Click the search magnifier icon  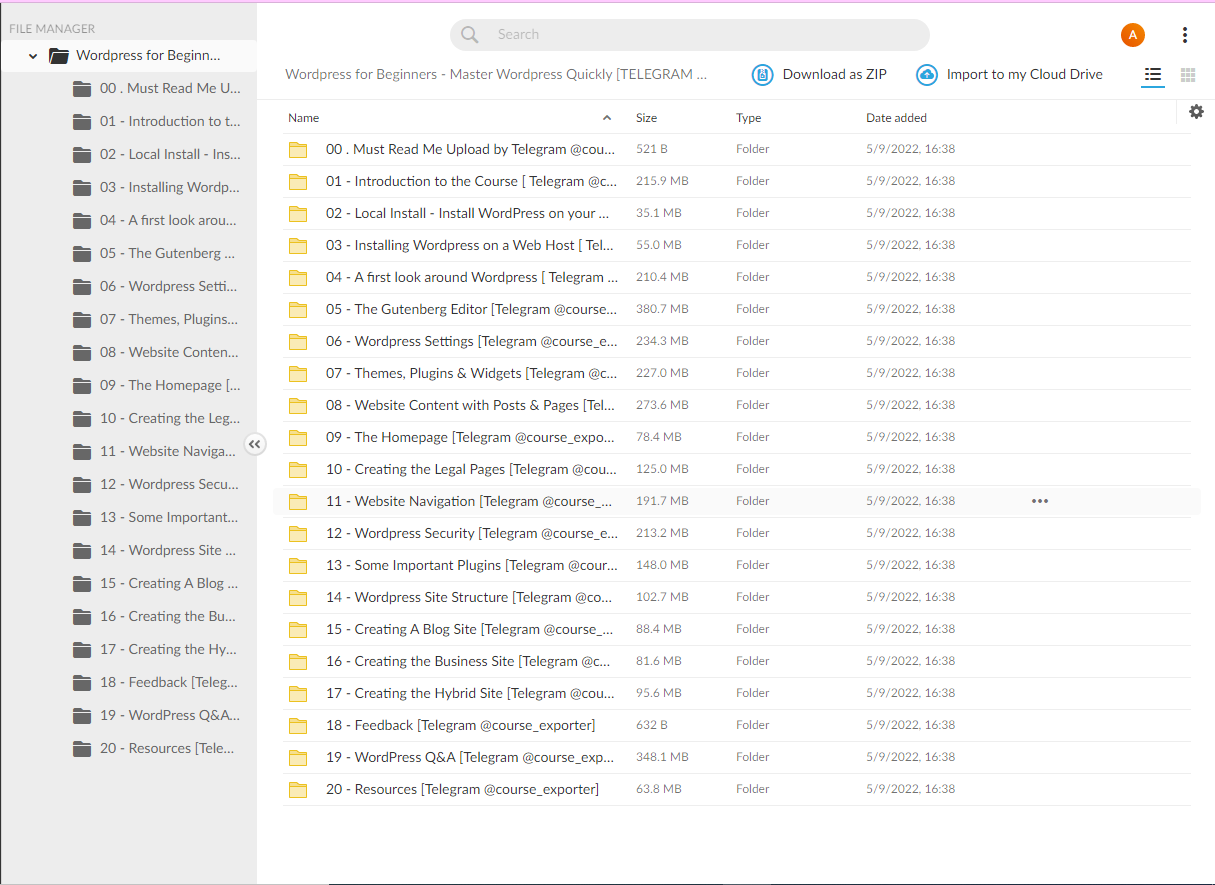coord(470,35)
